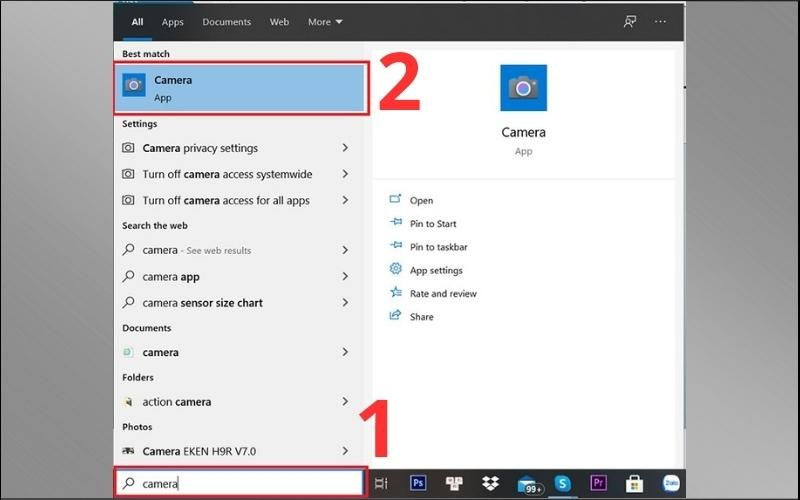The image size is (800, 500).
Task: Switch to the Apps search tab
Action: (x=173, y=21)
